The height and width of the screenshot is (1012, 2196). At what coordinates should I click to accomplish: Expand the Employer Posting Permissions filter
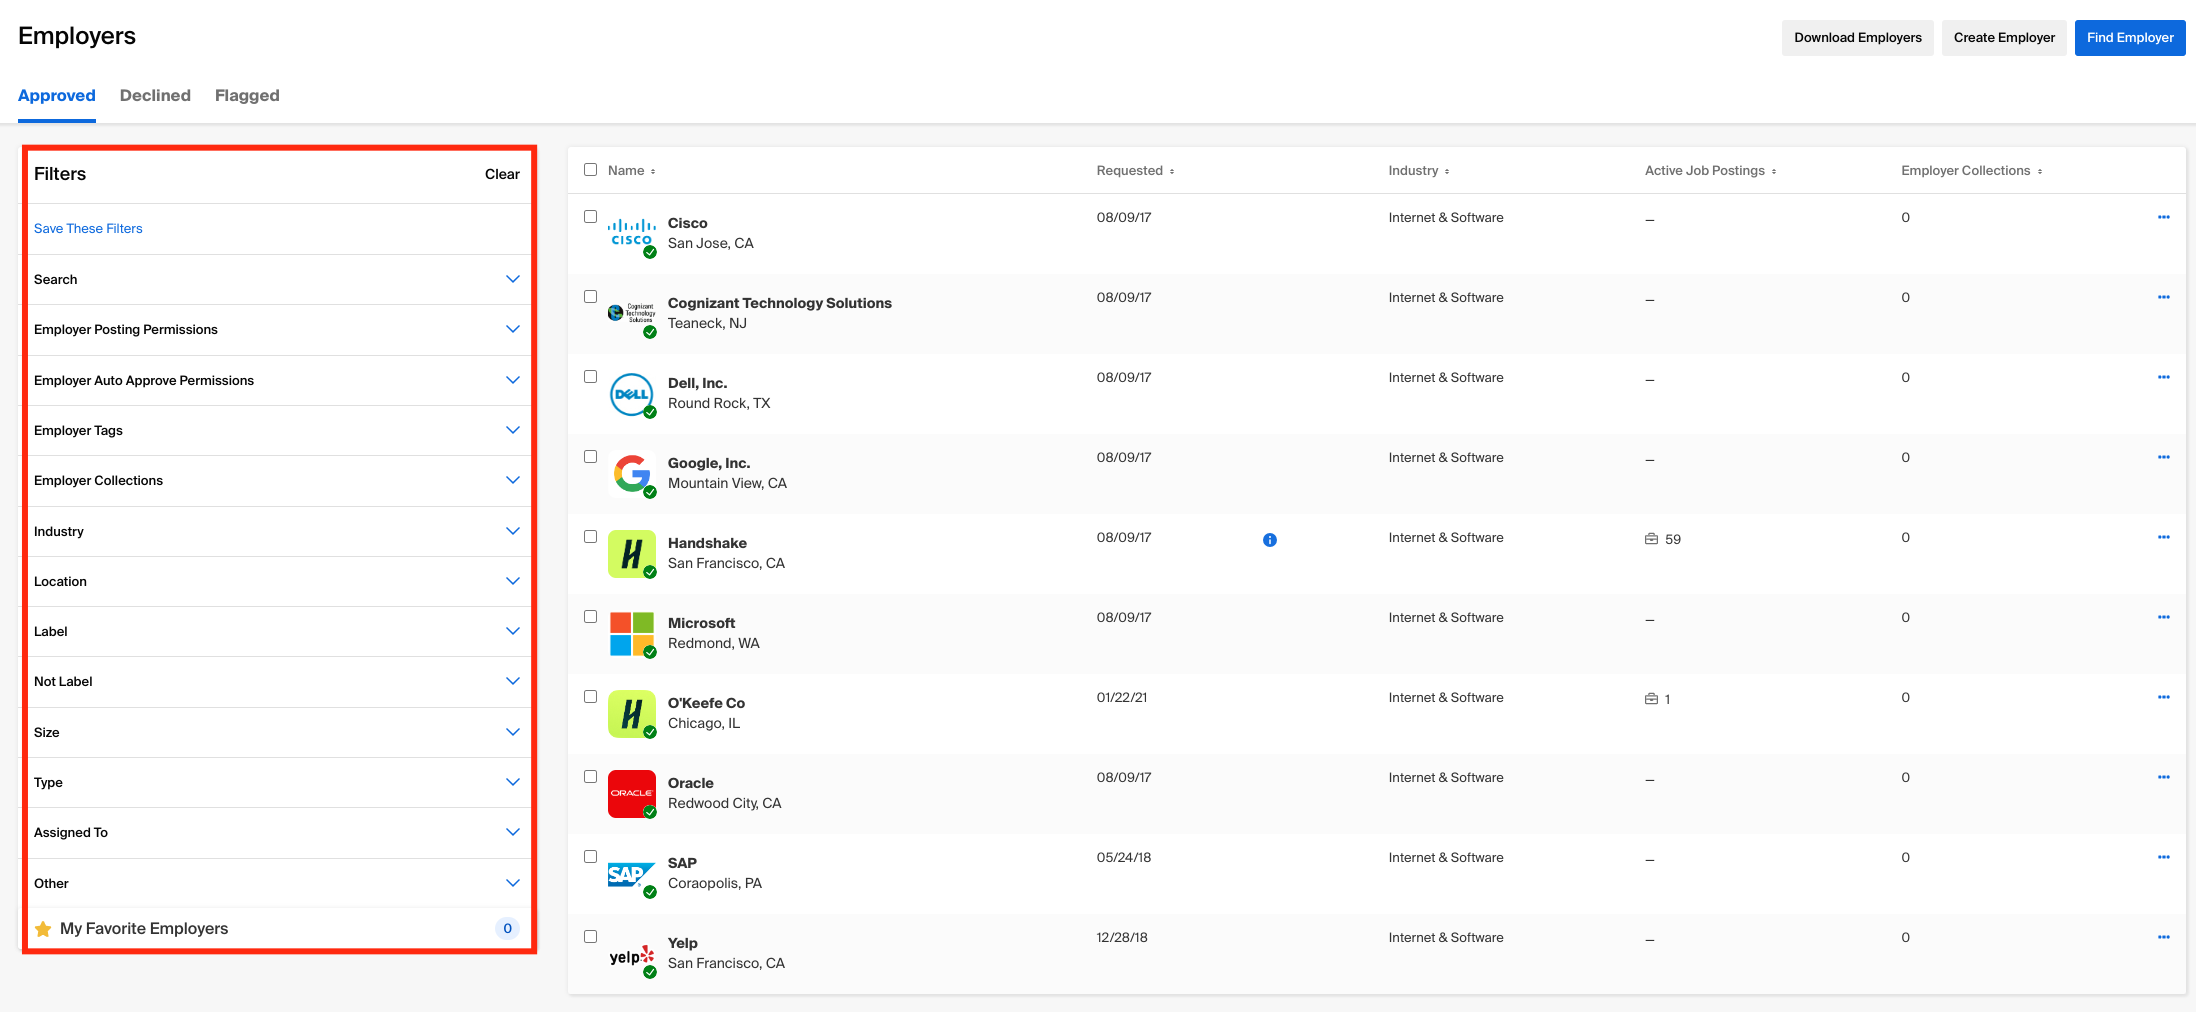pos(278,329)
